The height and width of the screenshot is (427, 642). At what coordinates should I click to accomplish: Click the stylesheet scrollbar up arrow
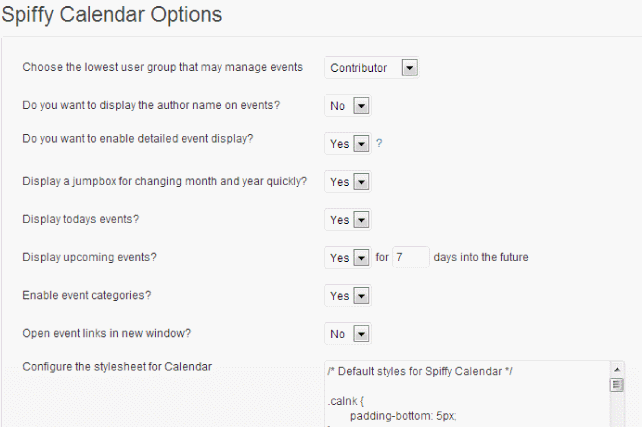coord(617,370)
